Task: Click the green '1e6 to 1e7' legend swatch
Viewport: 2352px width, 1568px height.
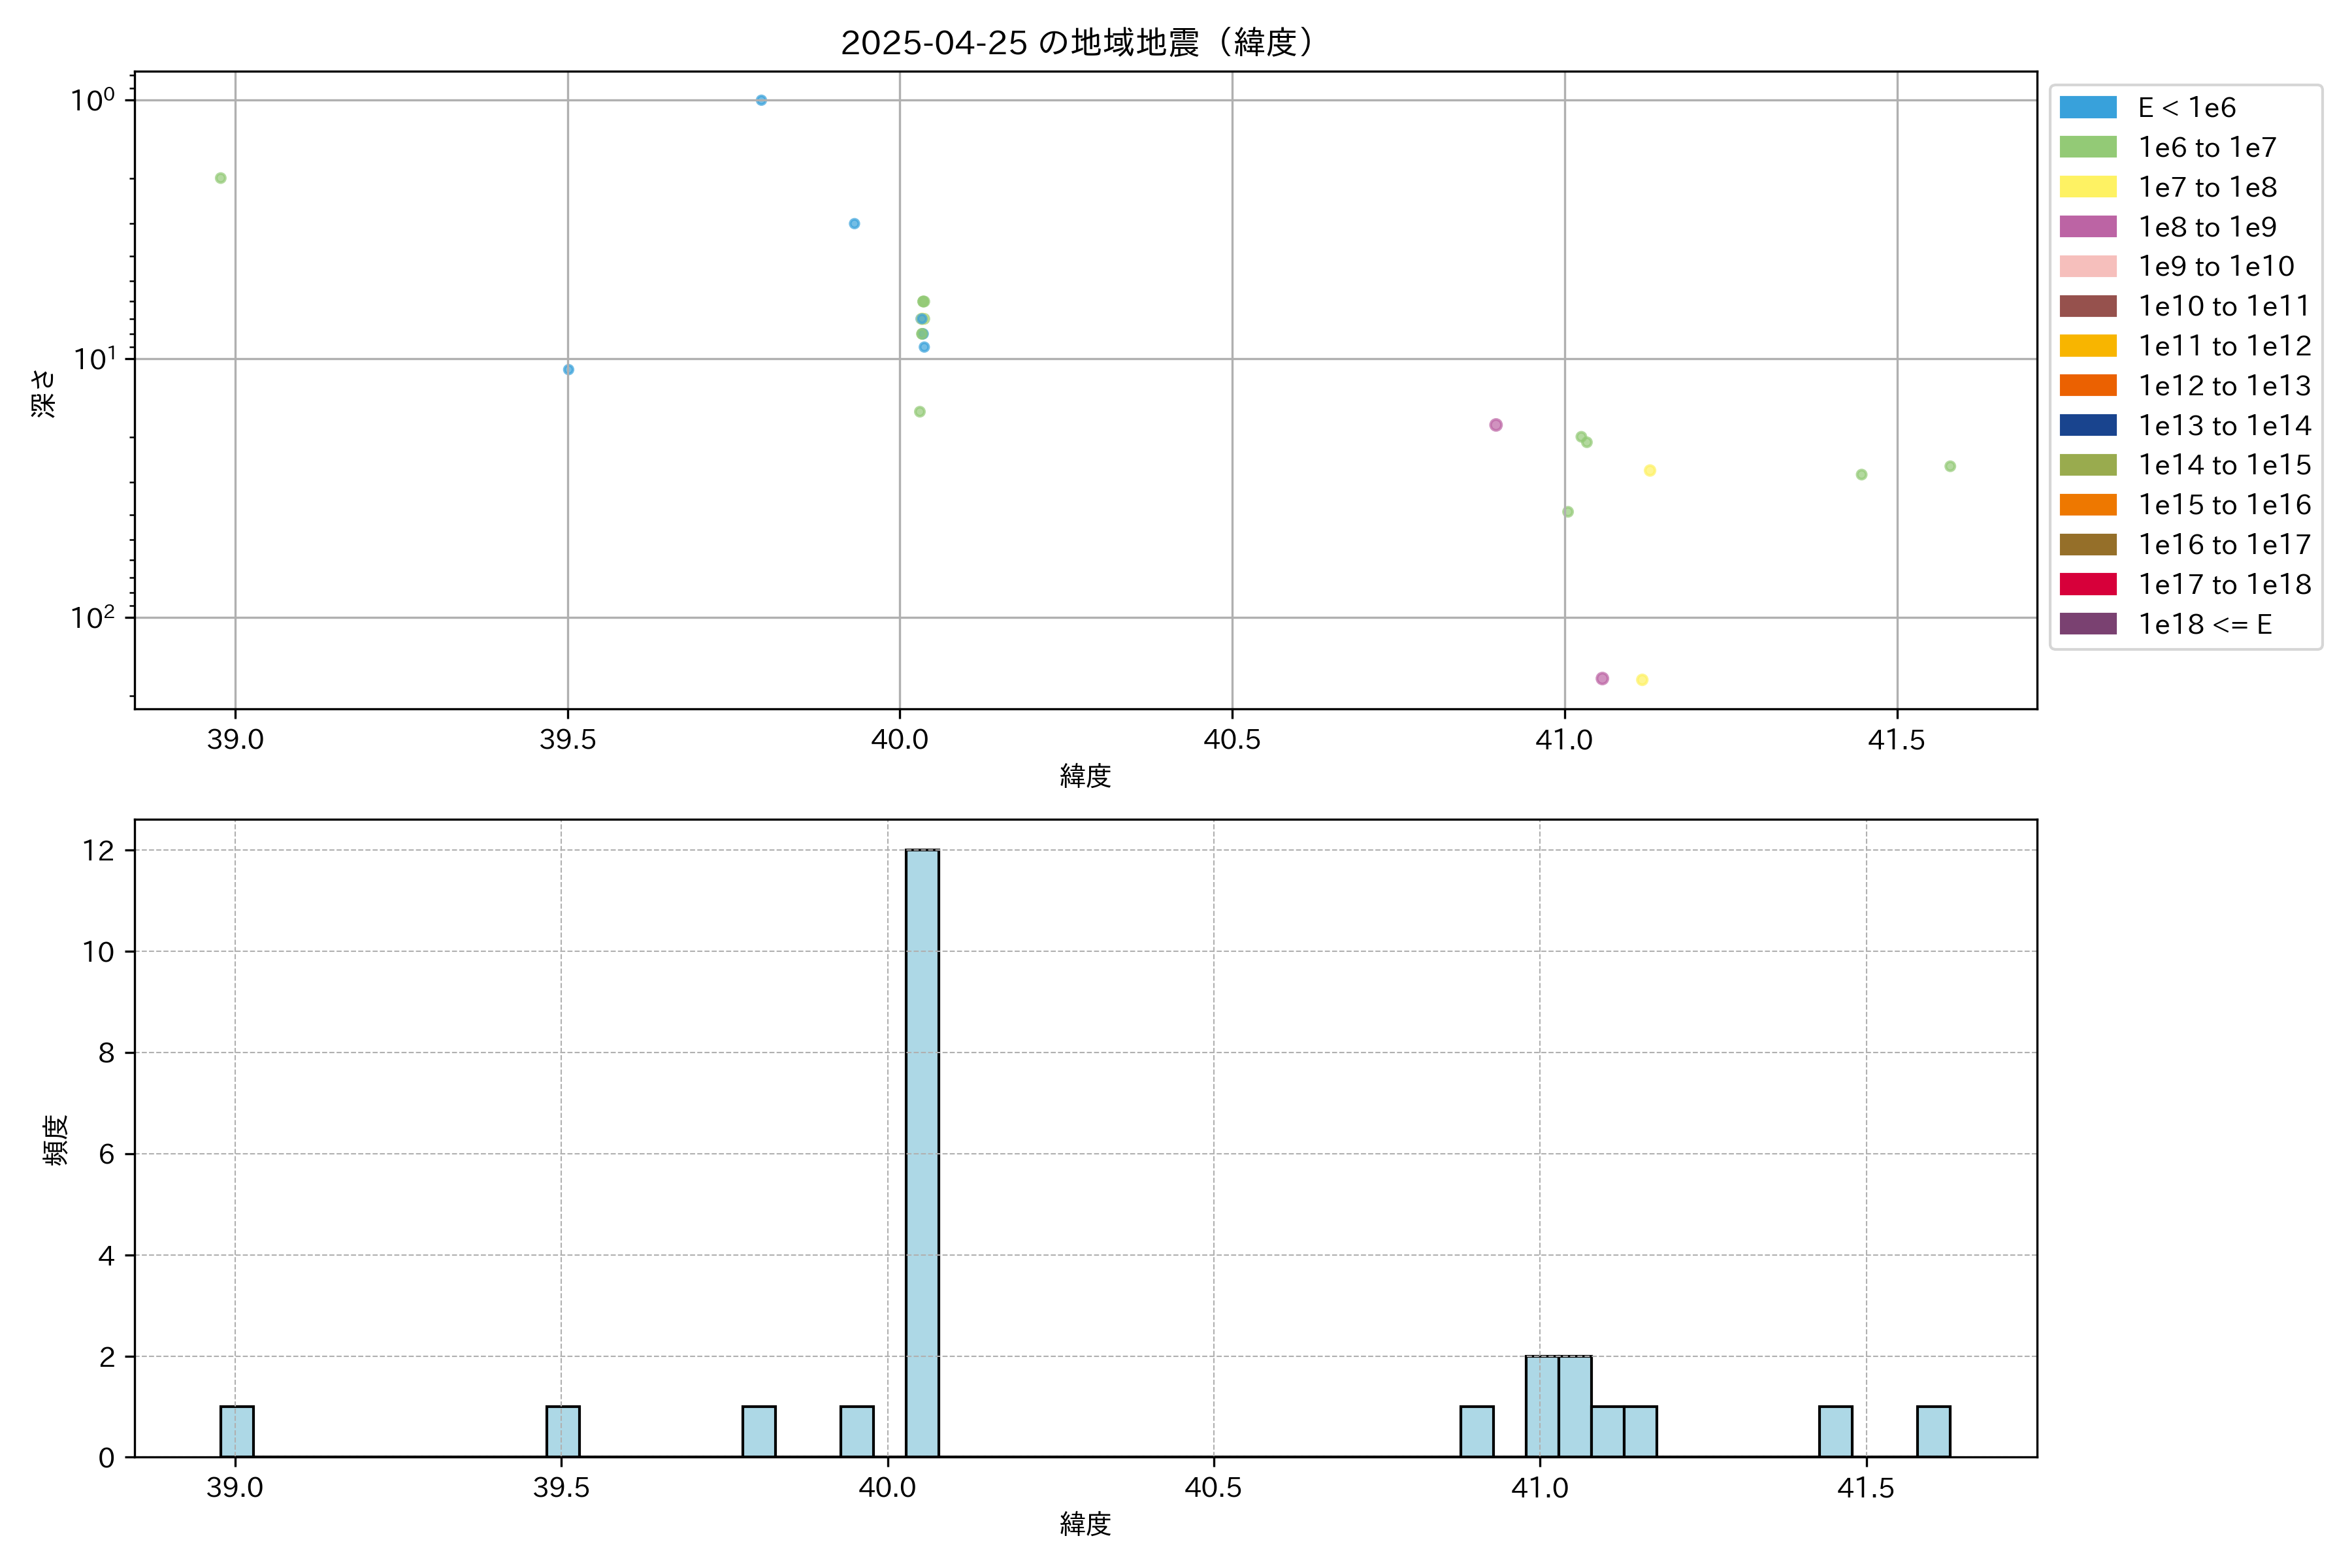Action: point(2088,147)
